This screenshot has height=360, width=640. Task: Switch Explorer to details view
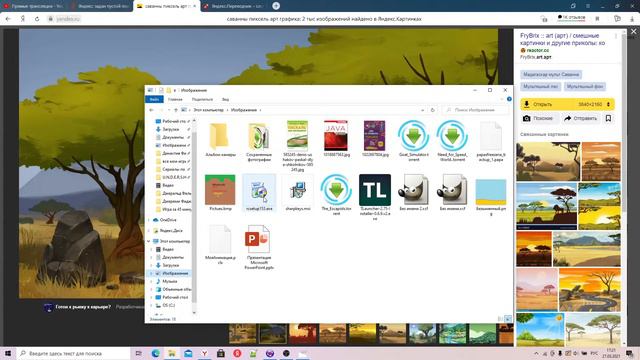(x=501, y=319)
